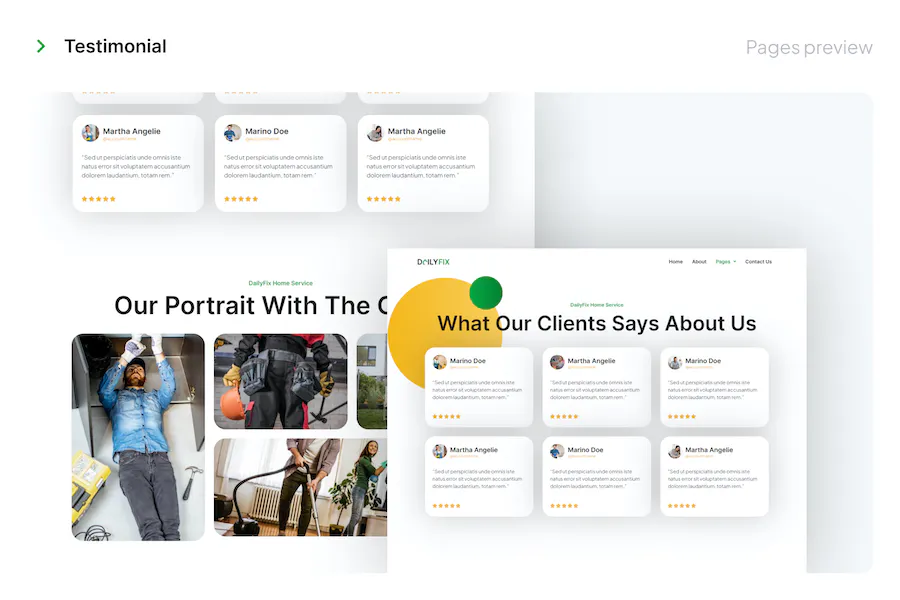900x600 pixels.
Task: Open the photo of man repairing under sink
Action: coord(138,437)
